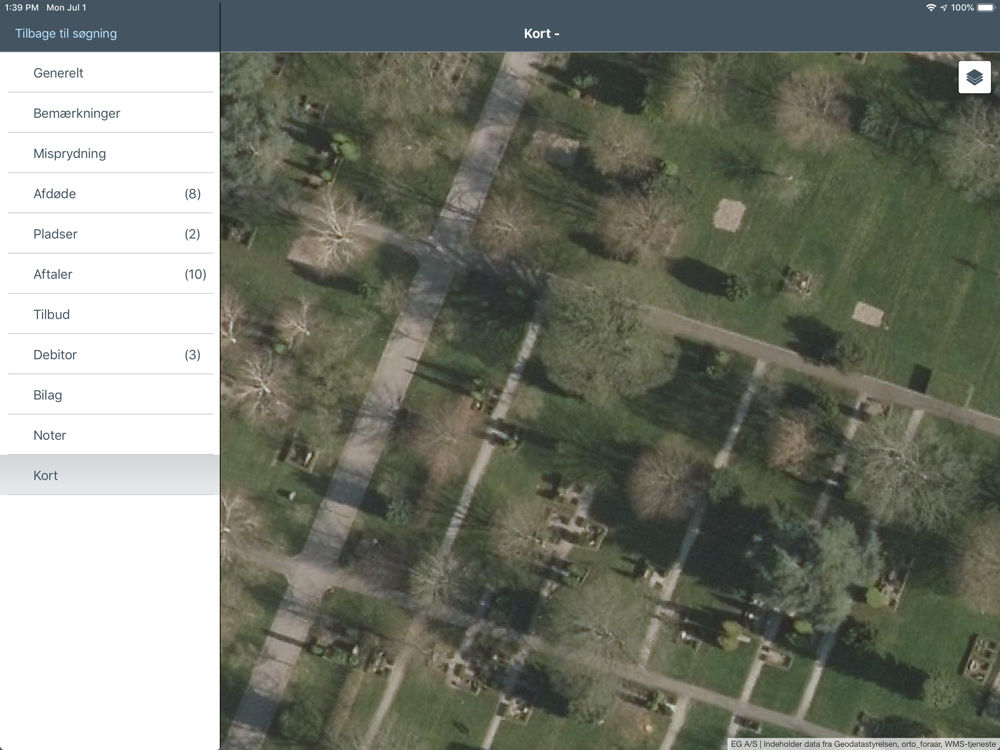Tap the 1:39 PM clock
1000x750 pixels.
[21, 8]
